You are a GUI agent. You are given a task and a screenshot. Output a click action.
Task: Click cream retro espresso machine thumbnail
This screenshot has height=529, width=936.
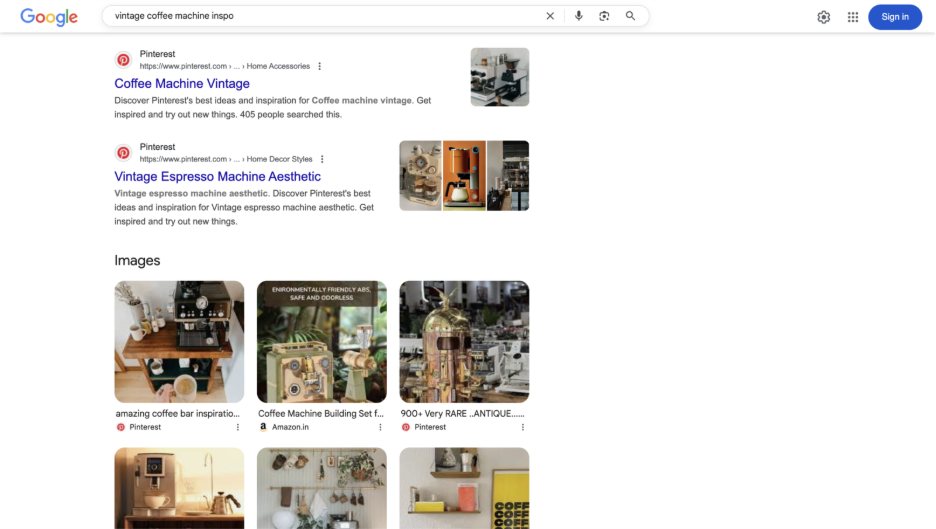pyautogui.click(x=420, y=176)
